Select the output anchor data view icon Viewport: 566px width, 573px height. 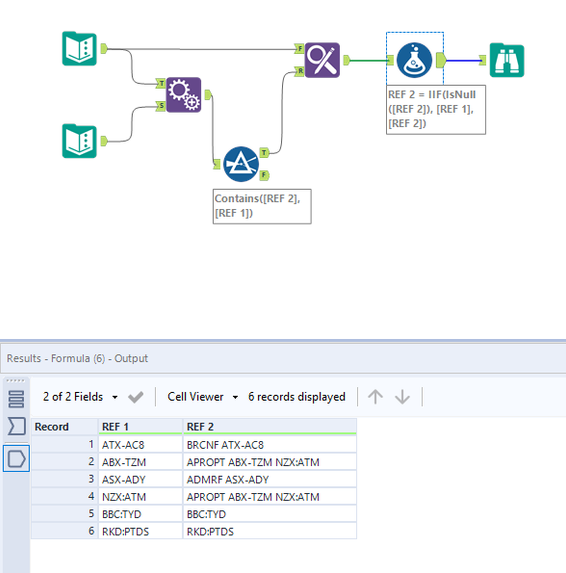pyautogui.click(x=16, y=459)
